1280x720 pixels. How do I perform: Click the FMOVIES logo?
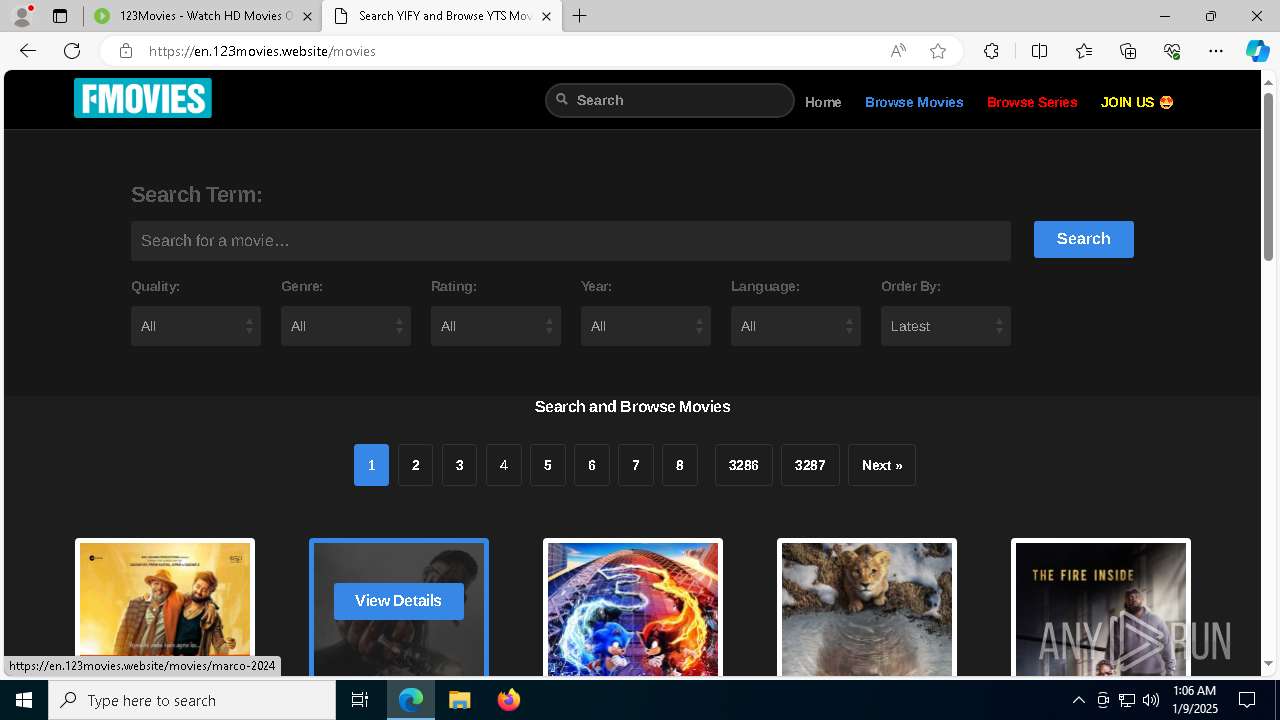[x=143, y=98]
